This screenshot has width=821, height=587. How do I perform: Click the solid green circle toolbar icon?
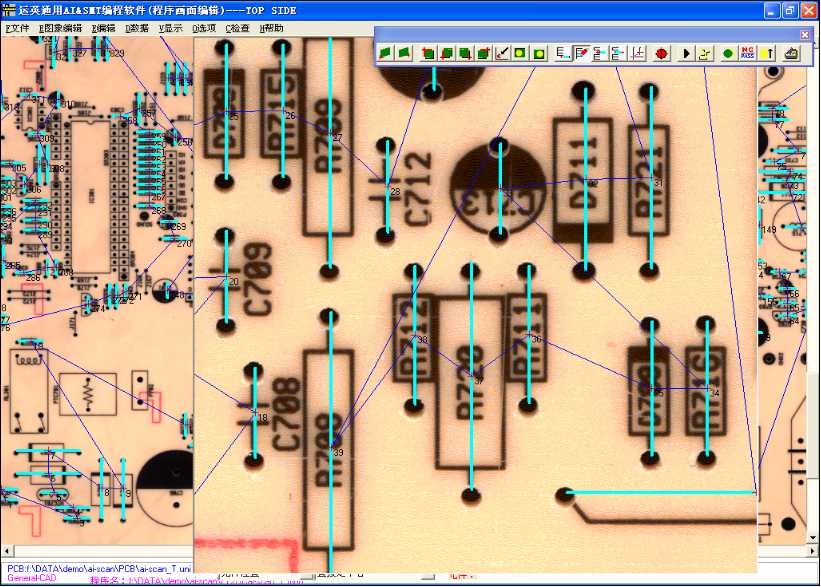coord(728,53)
